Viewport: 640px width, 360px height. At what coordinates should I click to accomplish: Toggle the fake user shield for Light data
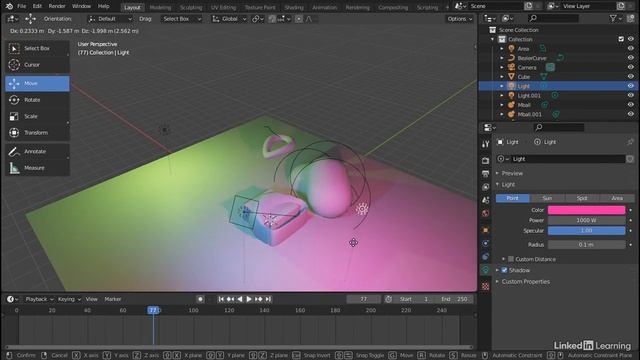point(630,159)
